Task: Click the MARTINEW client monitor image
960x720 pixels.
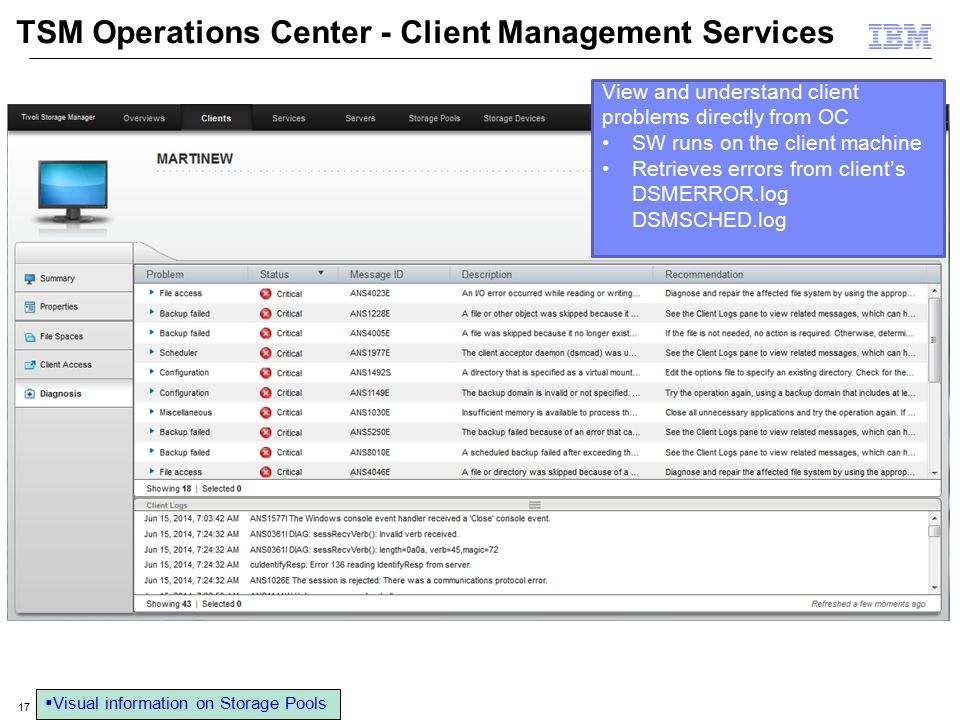Action: 73,191
